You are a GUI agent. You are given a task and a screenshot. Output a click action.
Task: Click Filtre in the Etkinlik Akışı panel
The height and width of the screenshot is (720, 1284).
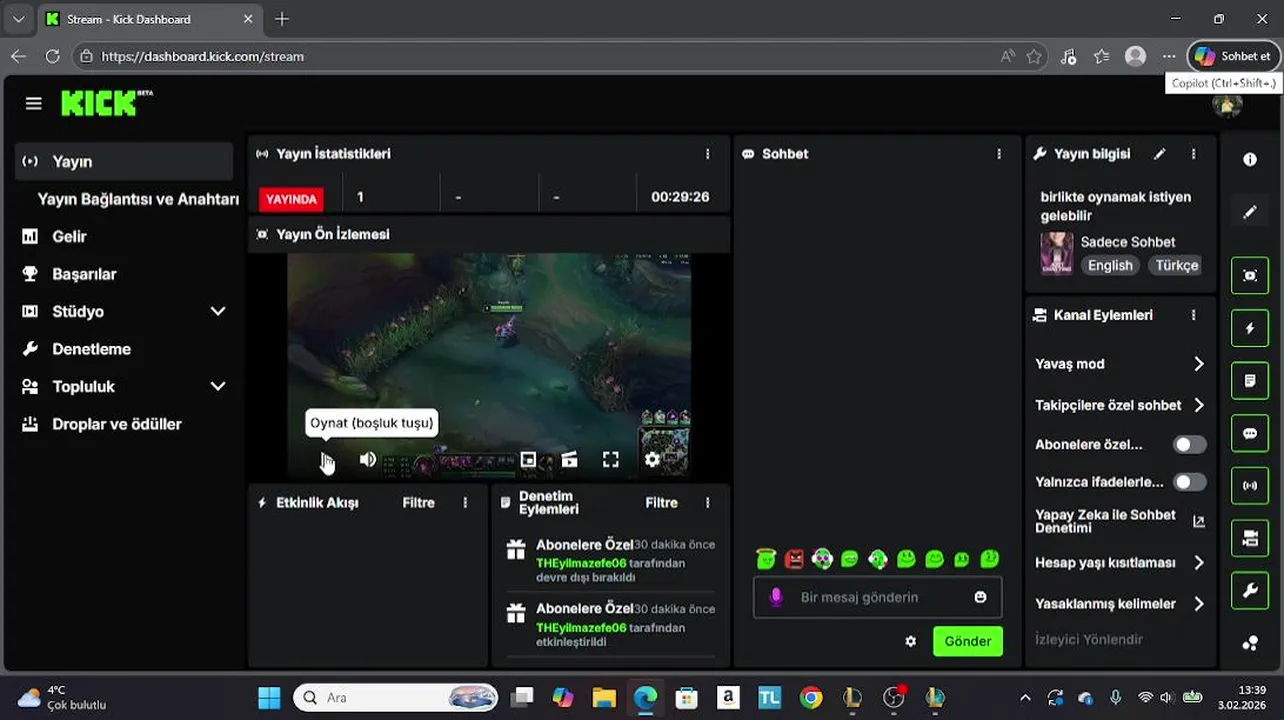pos(418,503)
